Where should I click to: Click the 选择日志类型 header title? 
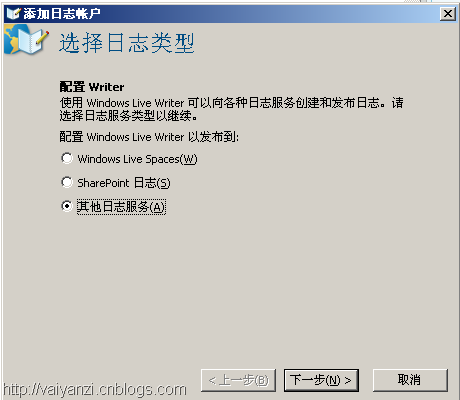(x=127, y=43)
